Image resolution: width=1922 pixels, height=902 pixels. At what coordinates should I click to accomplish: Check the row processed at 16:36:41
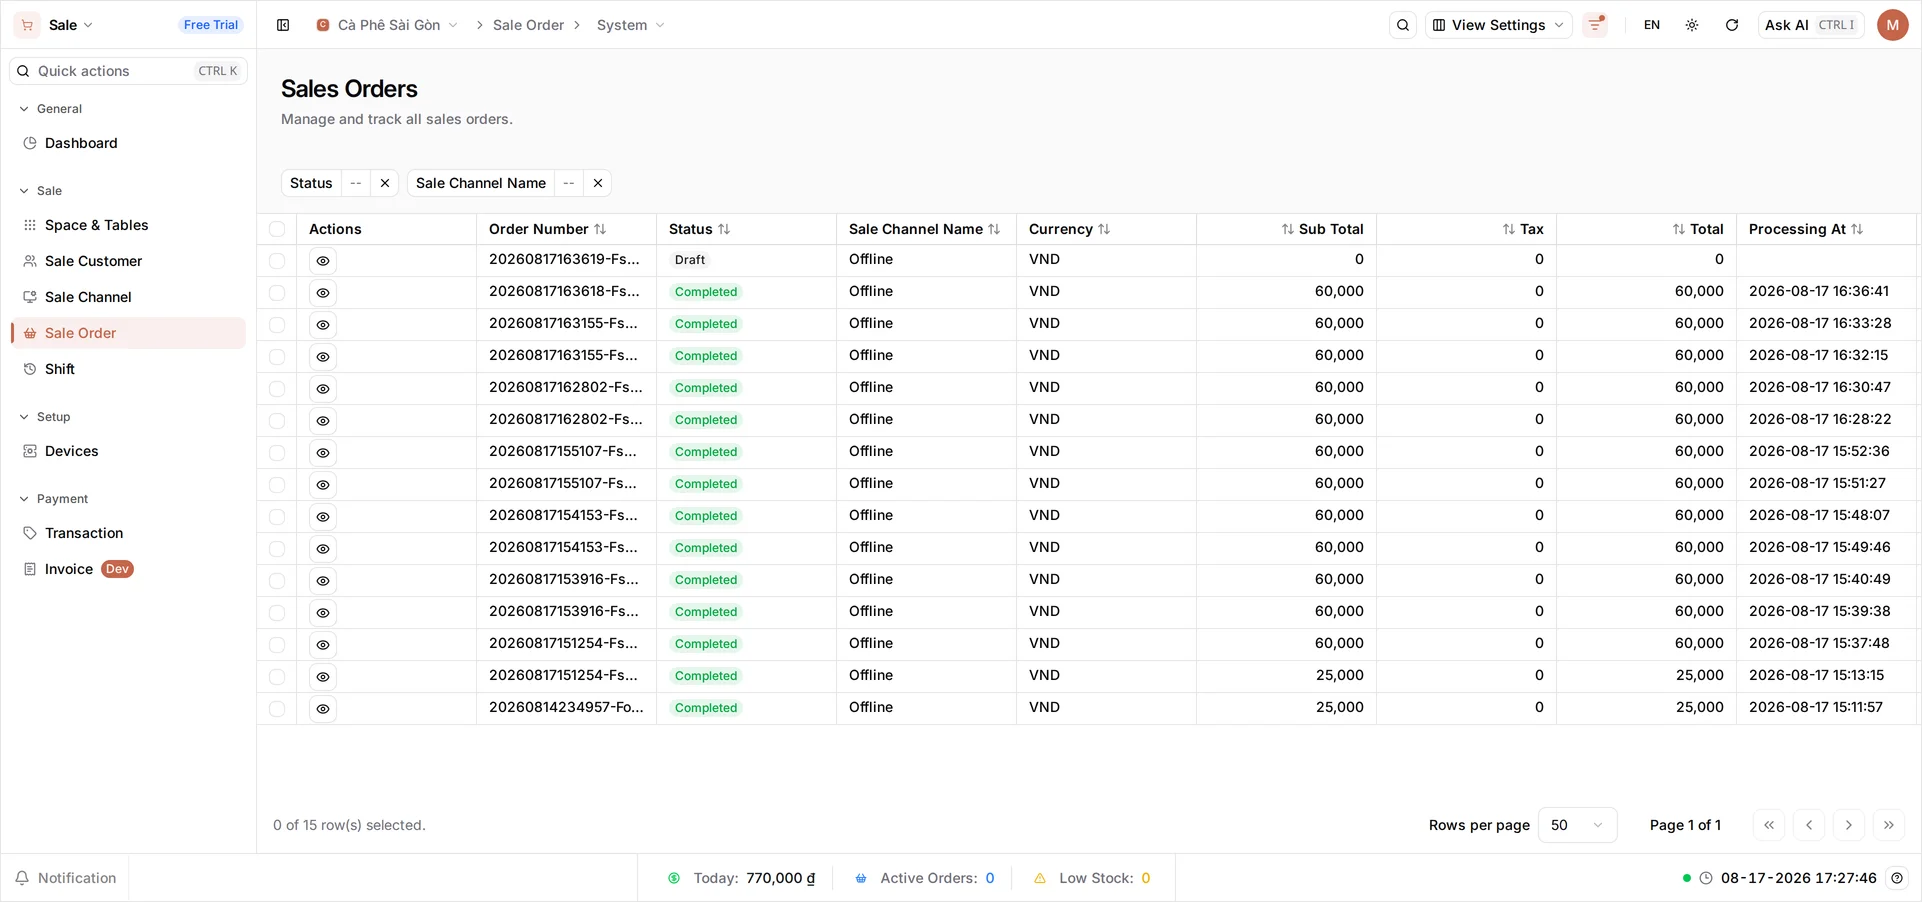(x=277, y=293)
